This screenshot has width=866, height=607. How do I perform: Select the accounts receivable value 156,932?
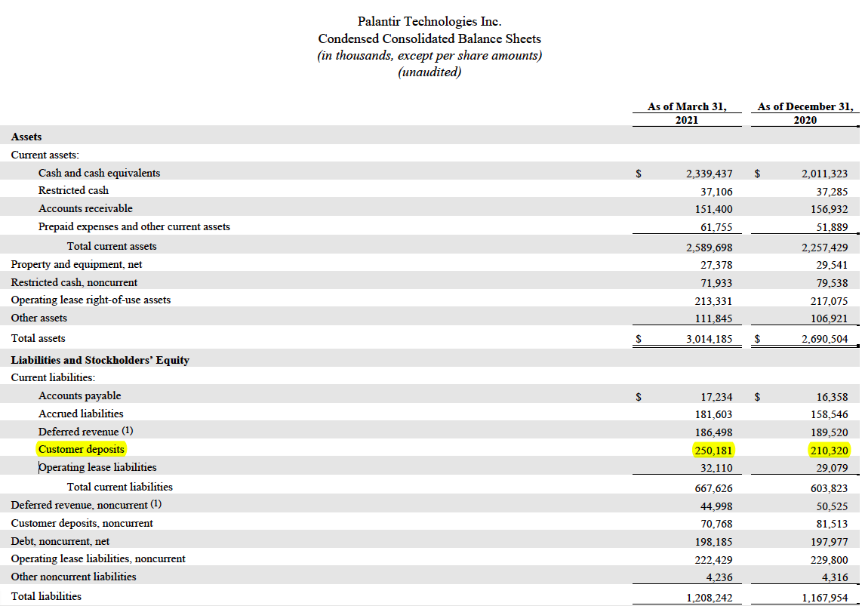click(829, 209)
